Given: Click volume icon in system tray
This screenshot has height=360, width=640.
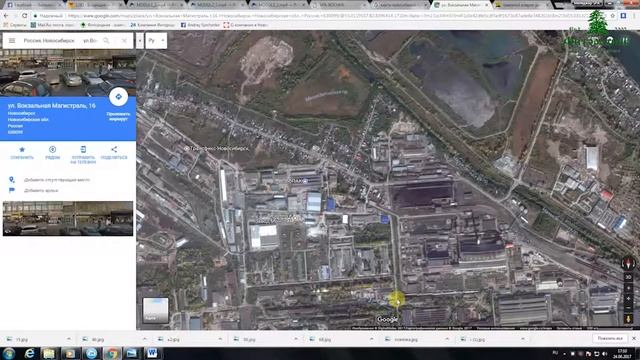Looking at the screenshot, I should pos(604,353).
